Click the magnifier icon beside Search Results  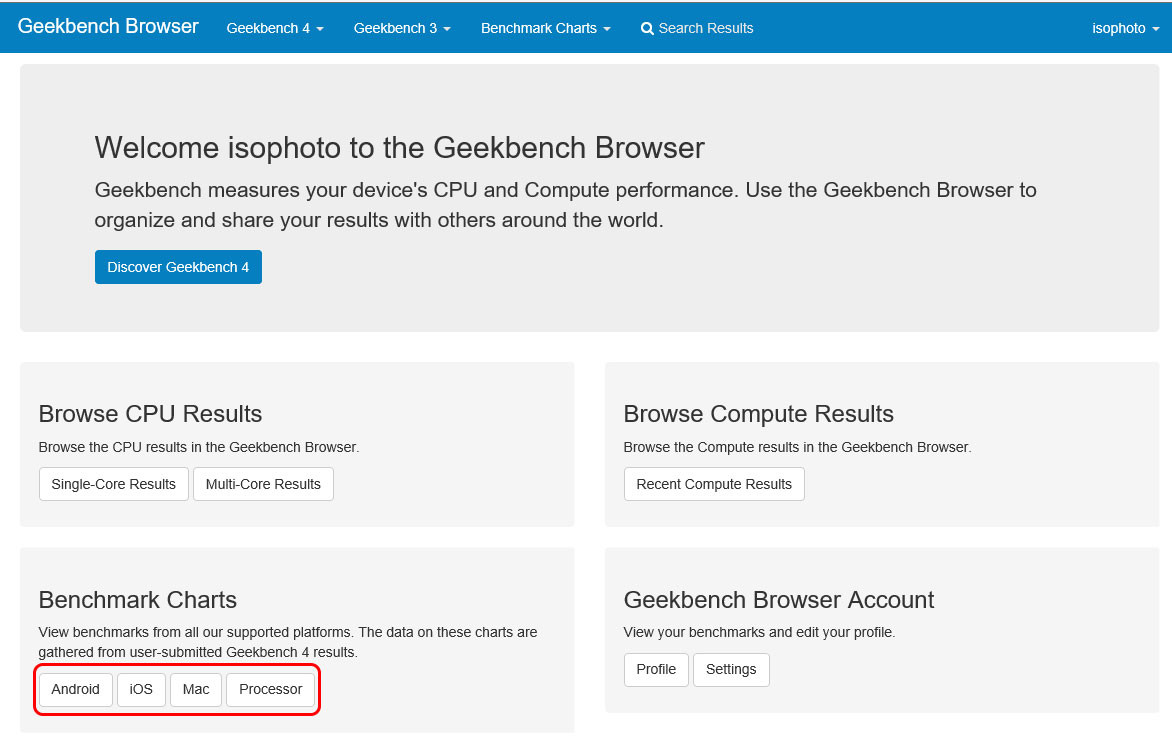pyautogui.click(x=647, y=29)
